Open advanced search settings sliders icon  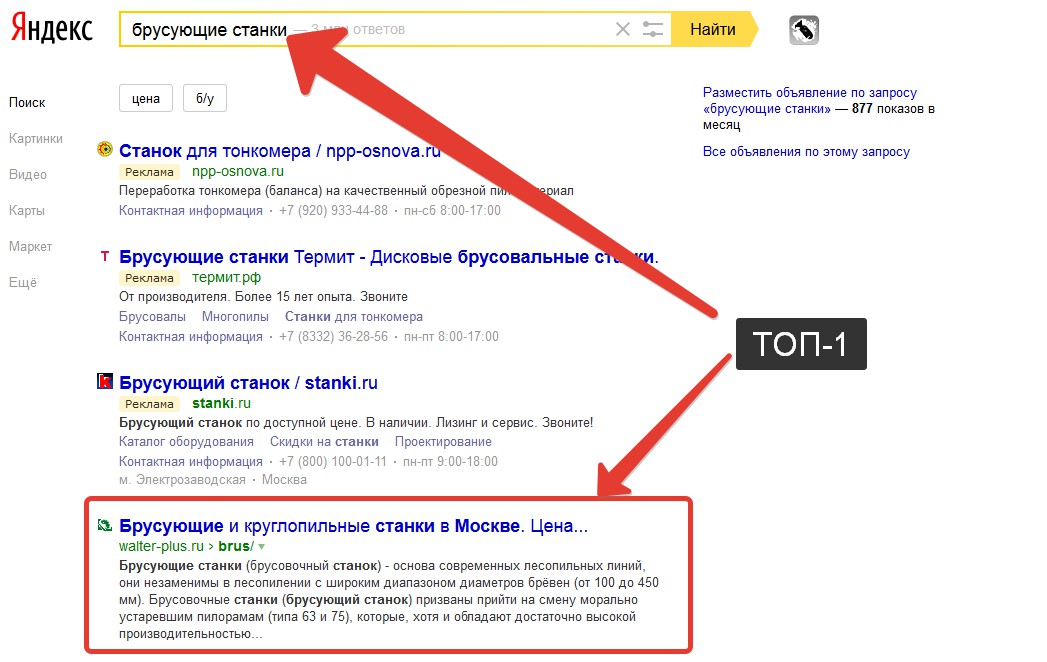652,29
